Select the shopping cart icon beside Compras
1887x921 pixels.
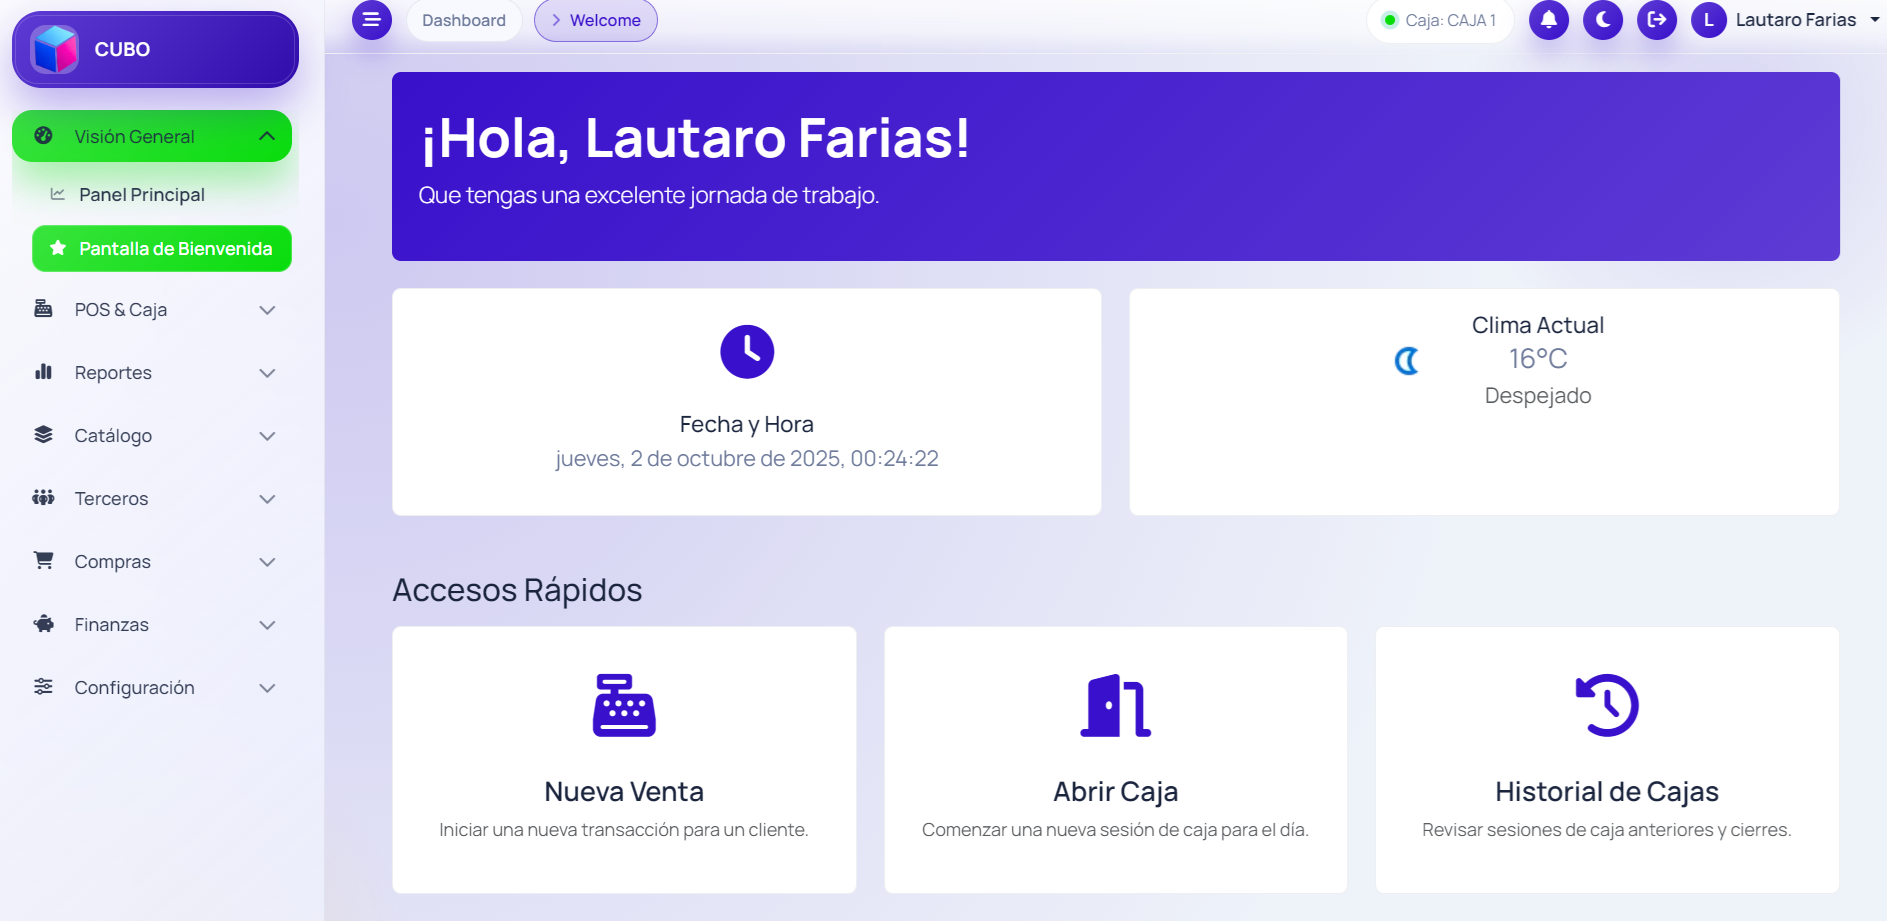[x=42, y=561]
